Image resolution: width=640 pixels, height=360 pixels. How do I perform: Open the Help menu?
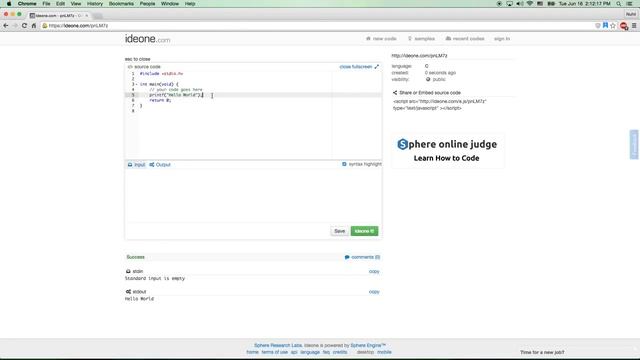190,4
